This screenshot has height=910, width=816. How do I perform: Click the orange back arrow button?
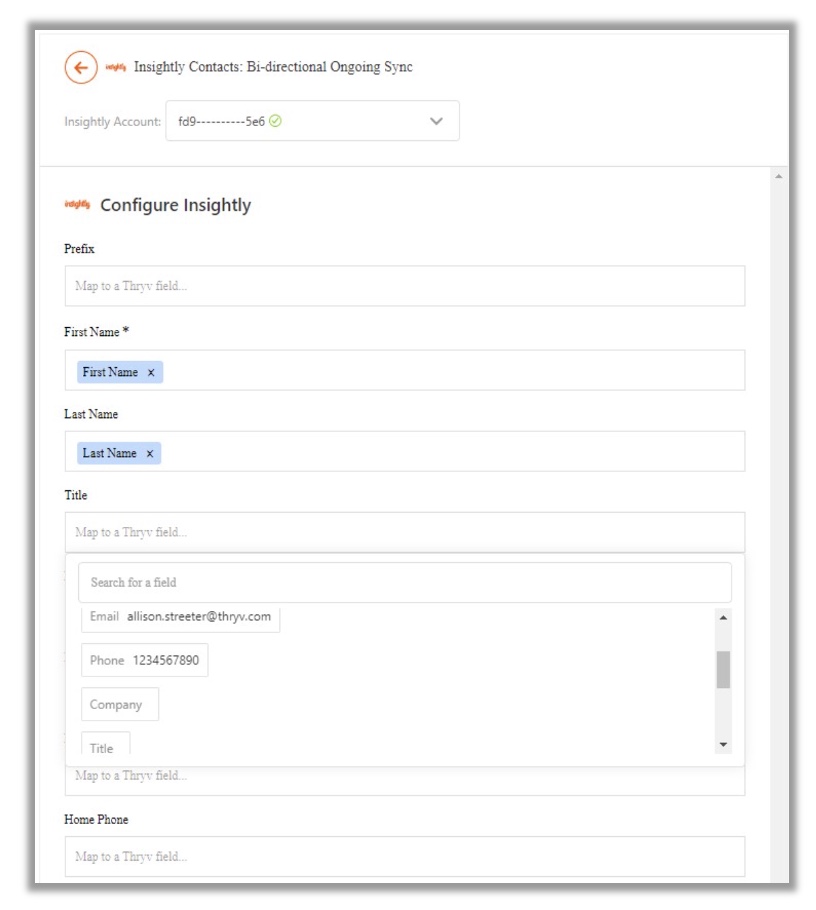point(81,67)
